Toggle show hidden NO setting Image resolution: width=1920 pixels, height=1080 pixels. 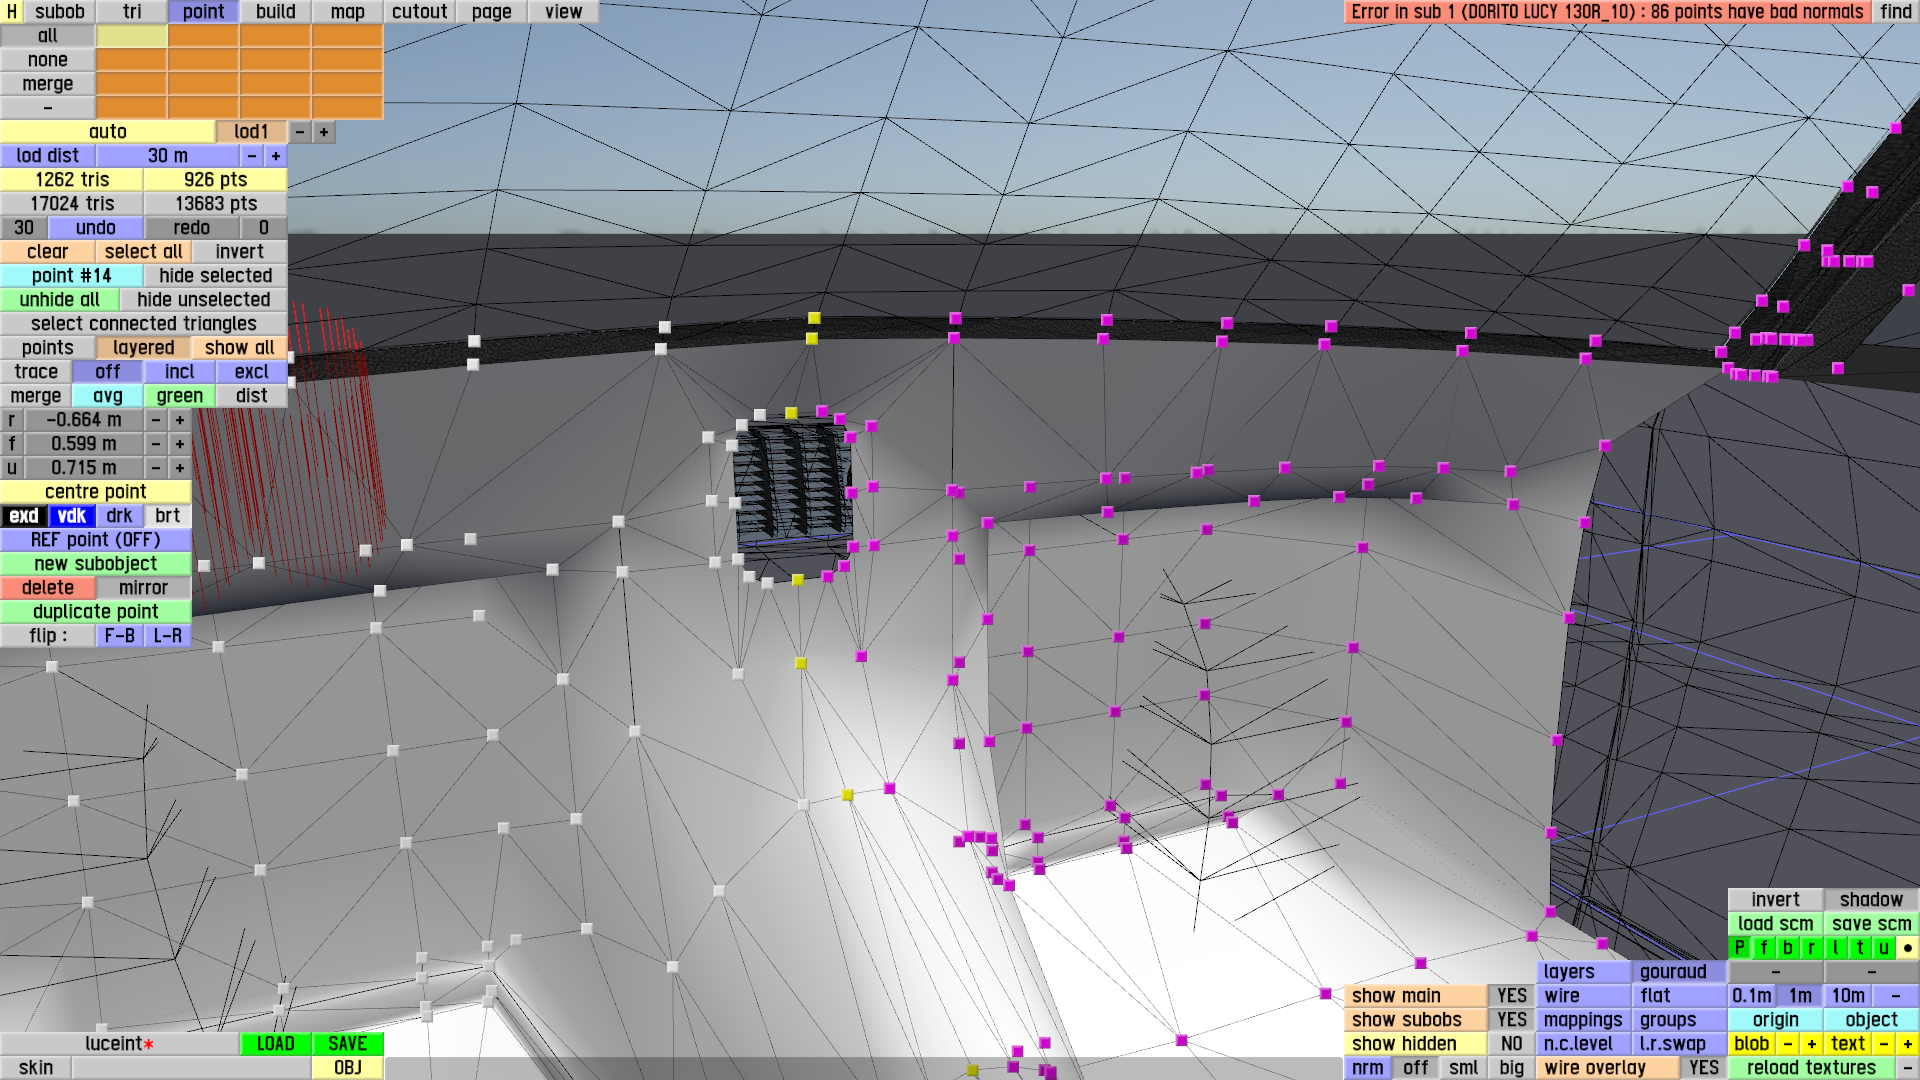coord(1511,1044)
